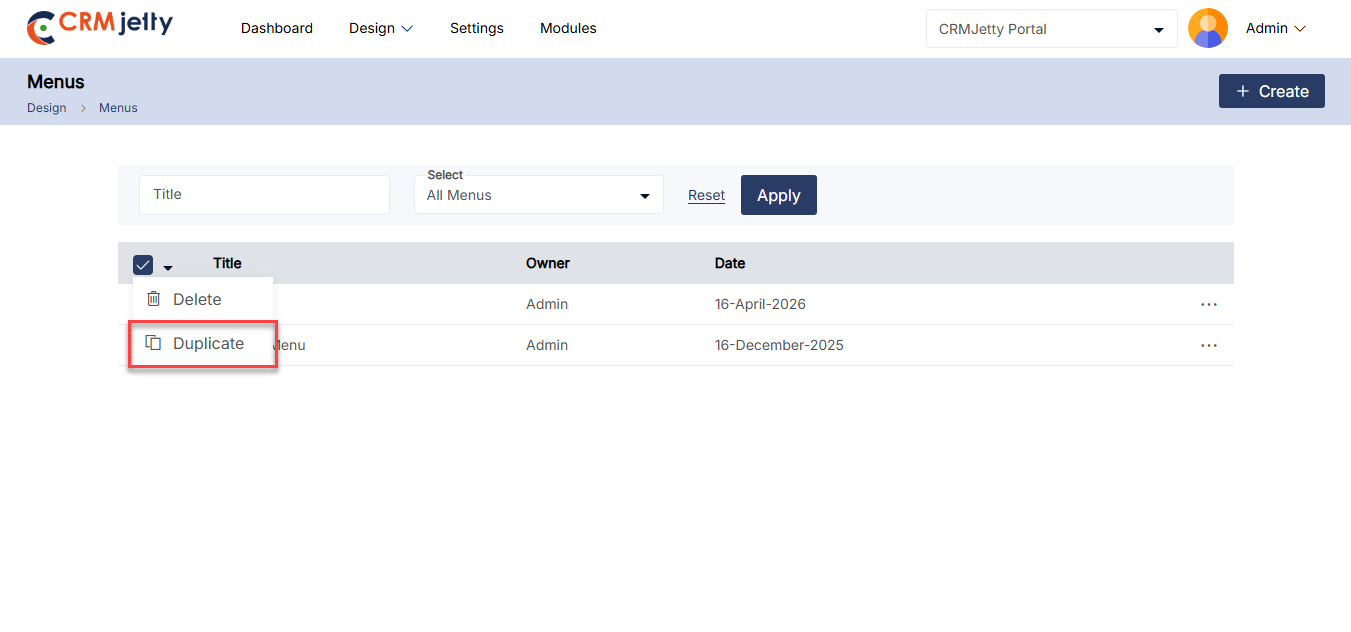Choose Duplicate with the copy icon
The height and width of the screenshot is (632, 1351).
[207, 343]
